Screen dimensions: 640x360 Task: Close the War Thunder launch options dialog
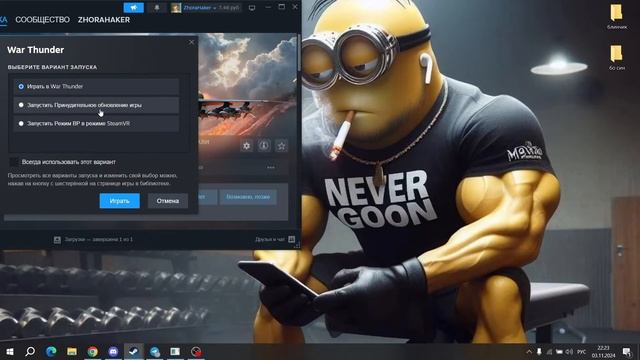pos(191,42)
